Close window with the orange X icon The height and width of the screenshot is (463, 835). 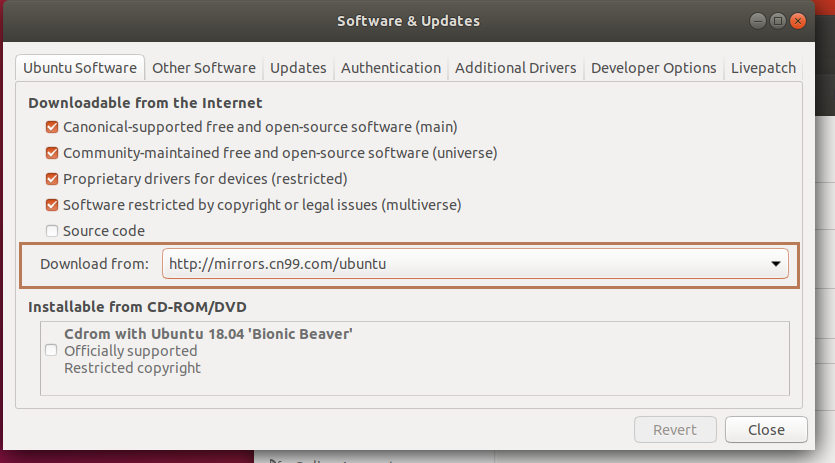[x=798, y=21]
